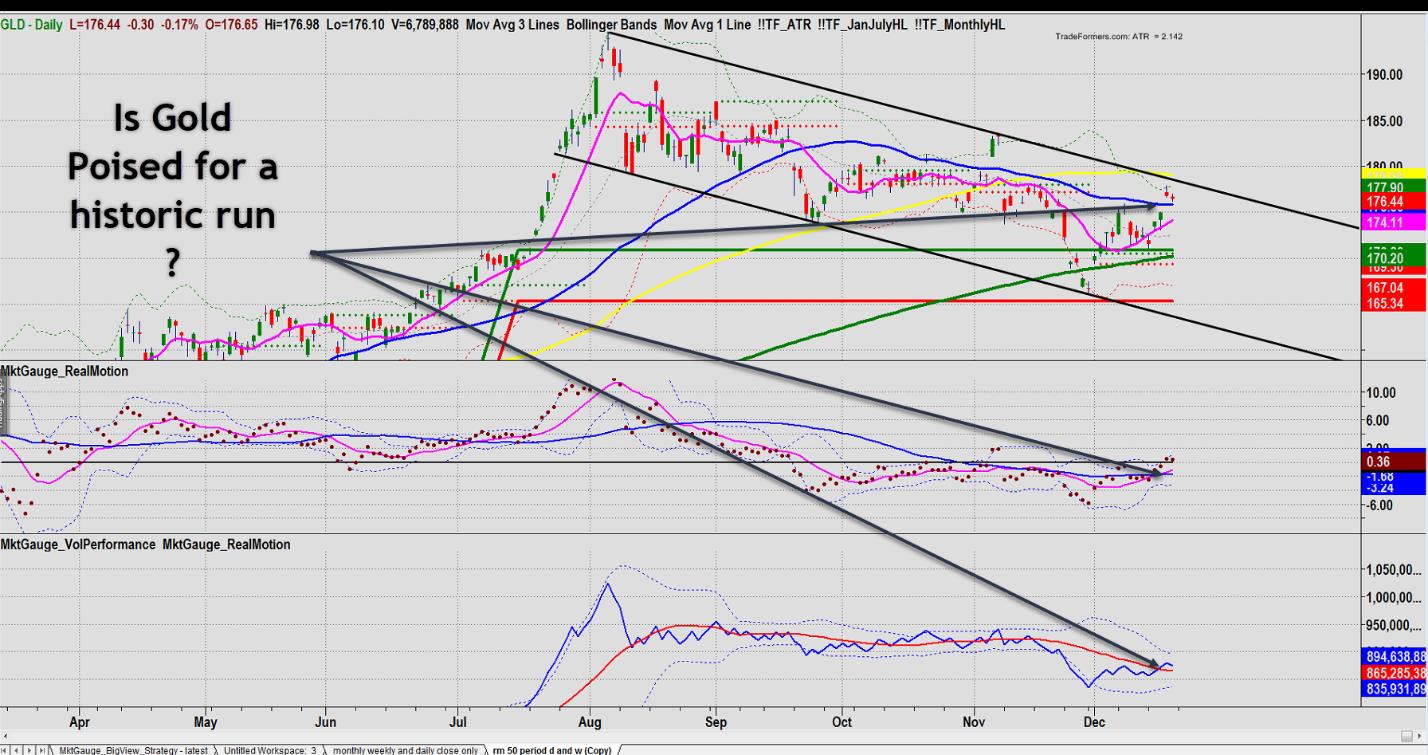
Task: Open the MktGauge_BigView_Strategy - latest tab
Action: pos(132,749)
